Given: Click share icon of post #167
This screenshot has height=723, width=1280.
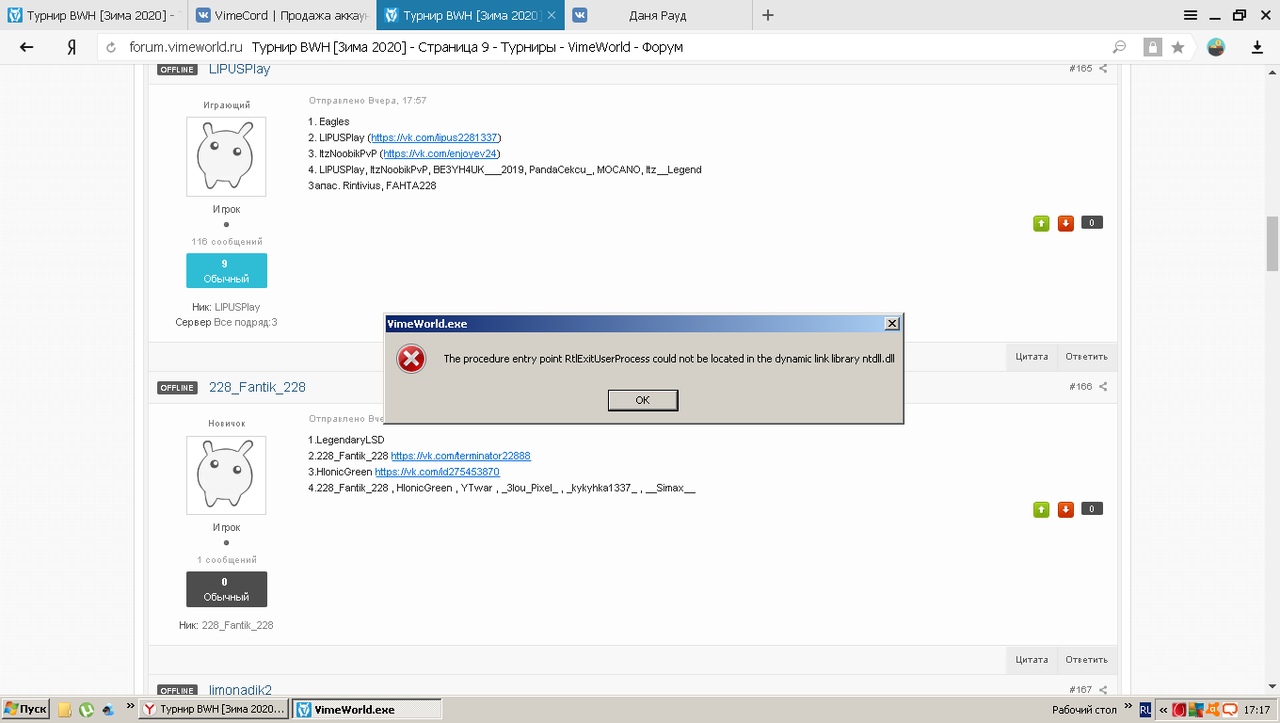Looking at the screenshot, I should click(1103, 690).
